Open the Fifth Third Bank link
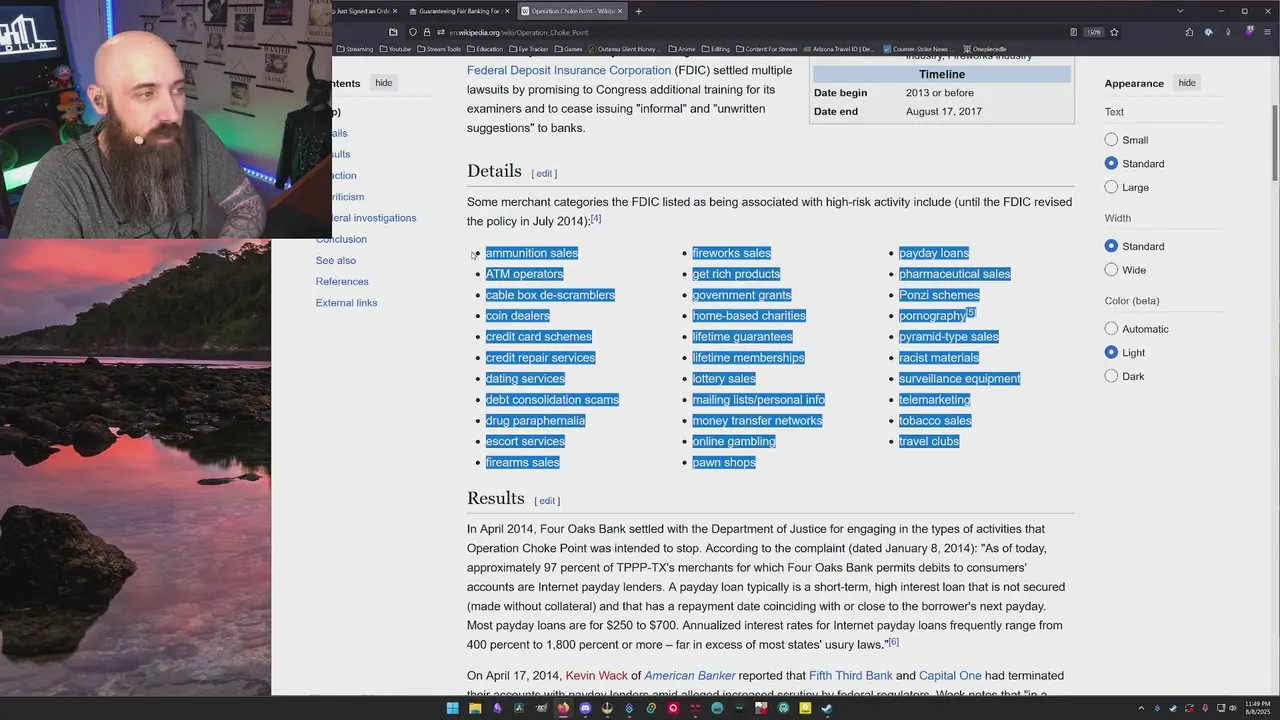 (851, 676)
